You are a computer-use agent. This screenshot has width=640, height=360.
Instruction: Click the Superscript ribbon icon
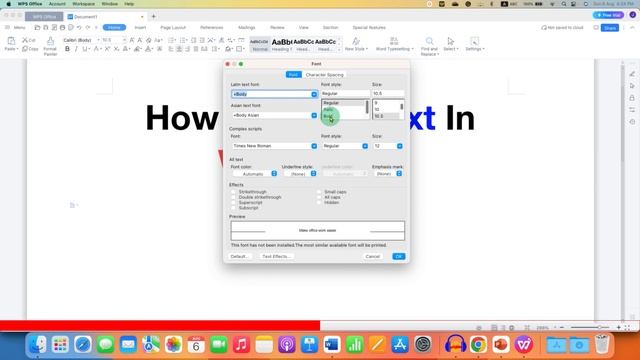pyautogui.click(x=107, y=49)
